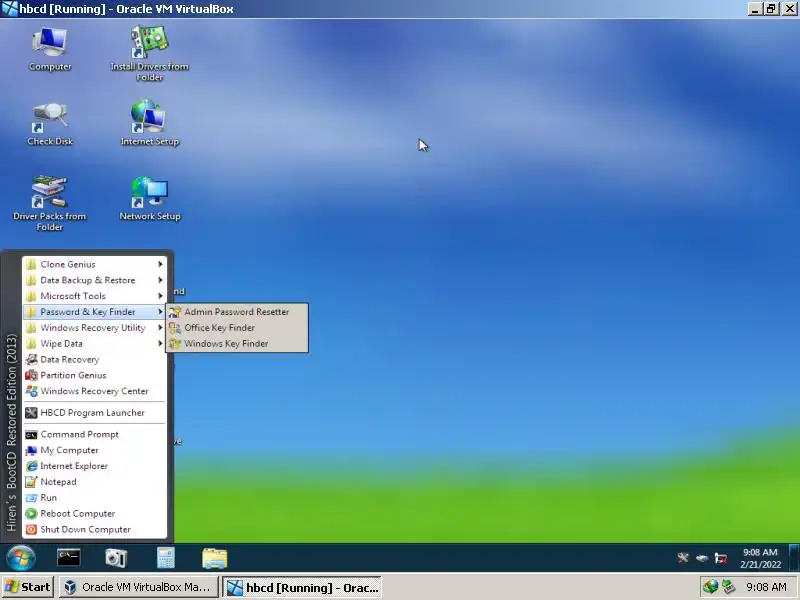Expand the Data Backup & Restore arrow
The width and height of the screenshot is (800, 600).
(160, 280)
